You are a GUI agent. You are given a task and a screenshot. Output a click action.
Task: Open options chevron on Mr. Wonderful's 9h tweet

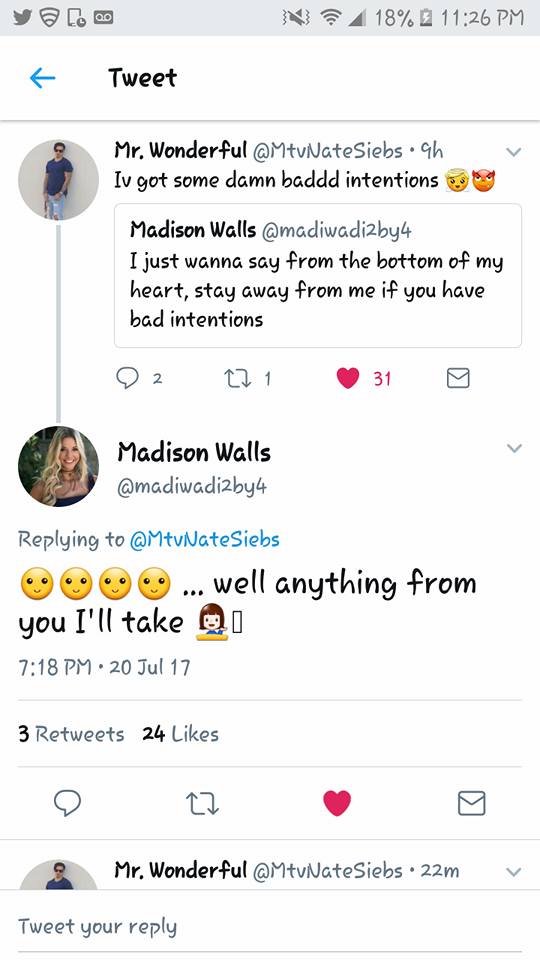514,151
